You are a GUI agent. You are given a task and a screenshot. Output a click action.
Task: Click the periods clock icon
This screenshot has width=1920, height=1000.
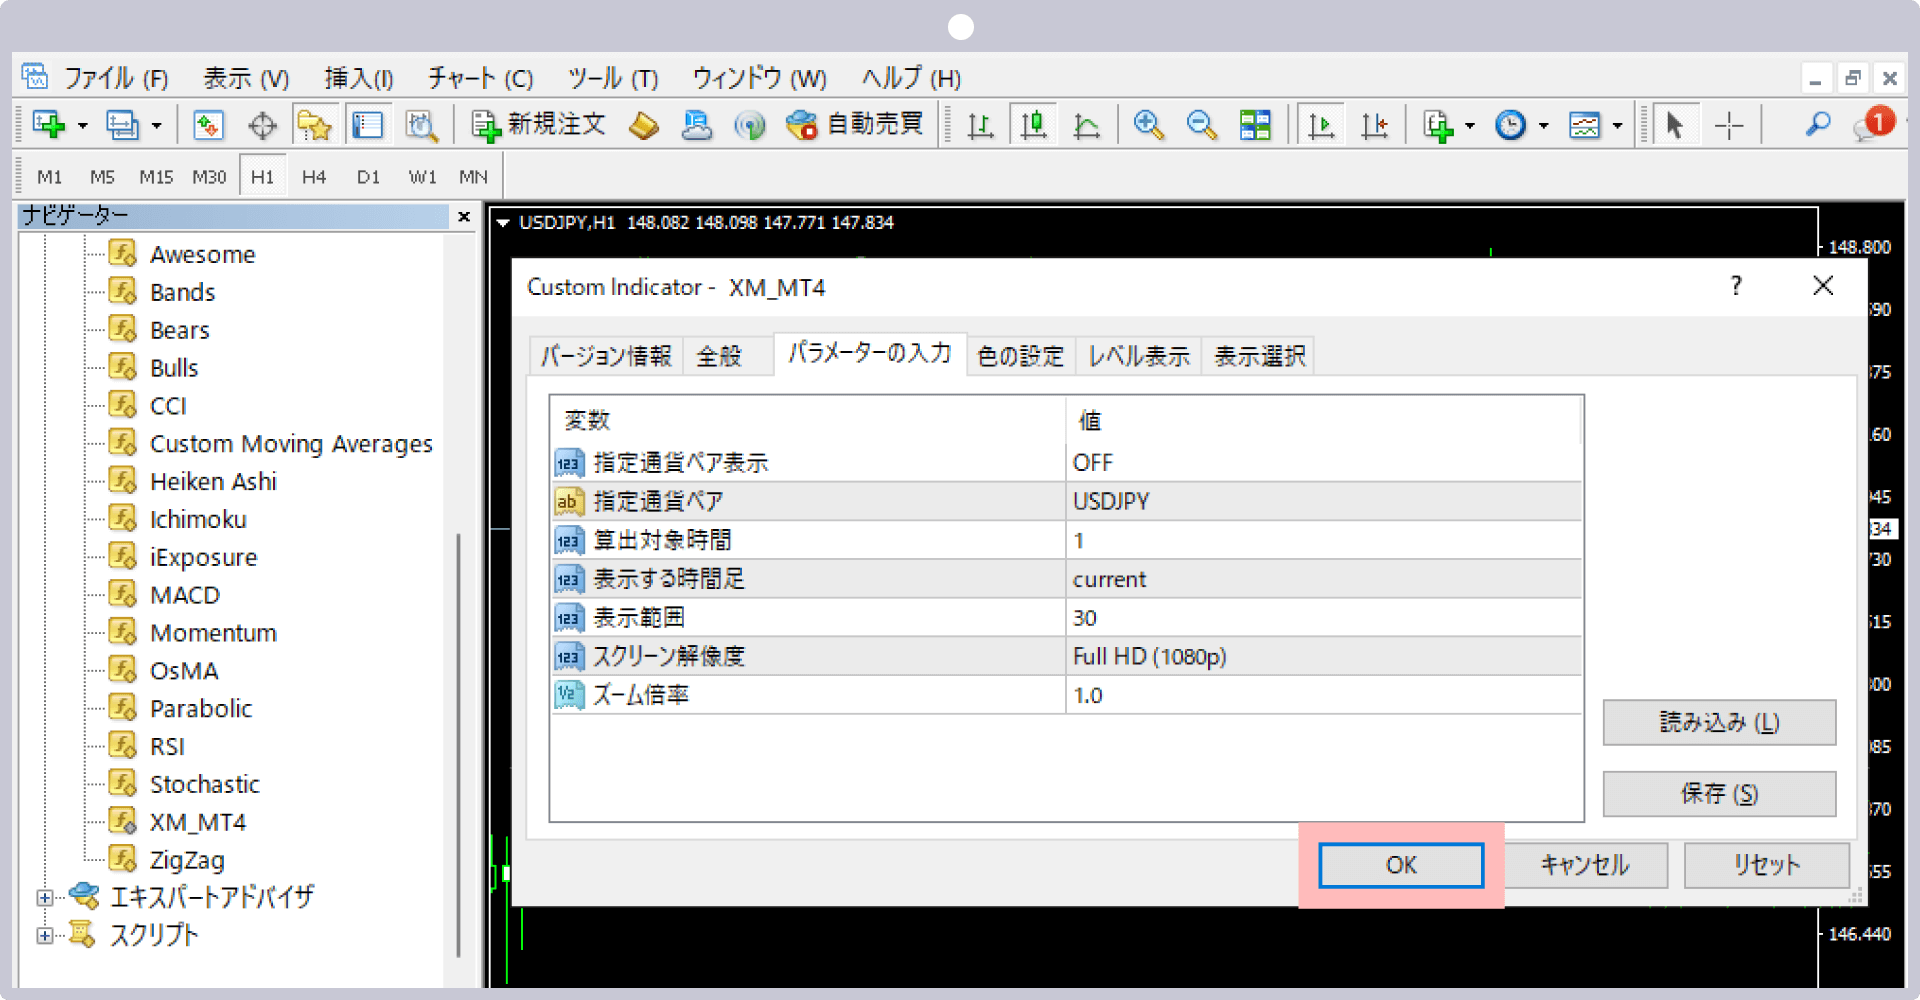coord(1510,125)
